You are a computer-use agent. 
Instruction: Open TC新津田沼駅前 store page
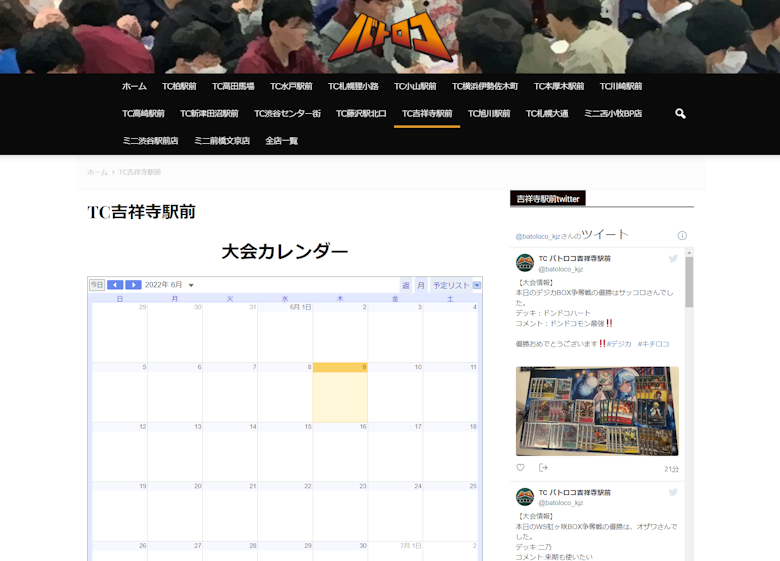[209, 114]
